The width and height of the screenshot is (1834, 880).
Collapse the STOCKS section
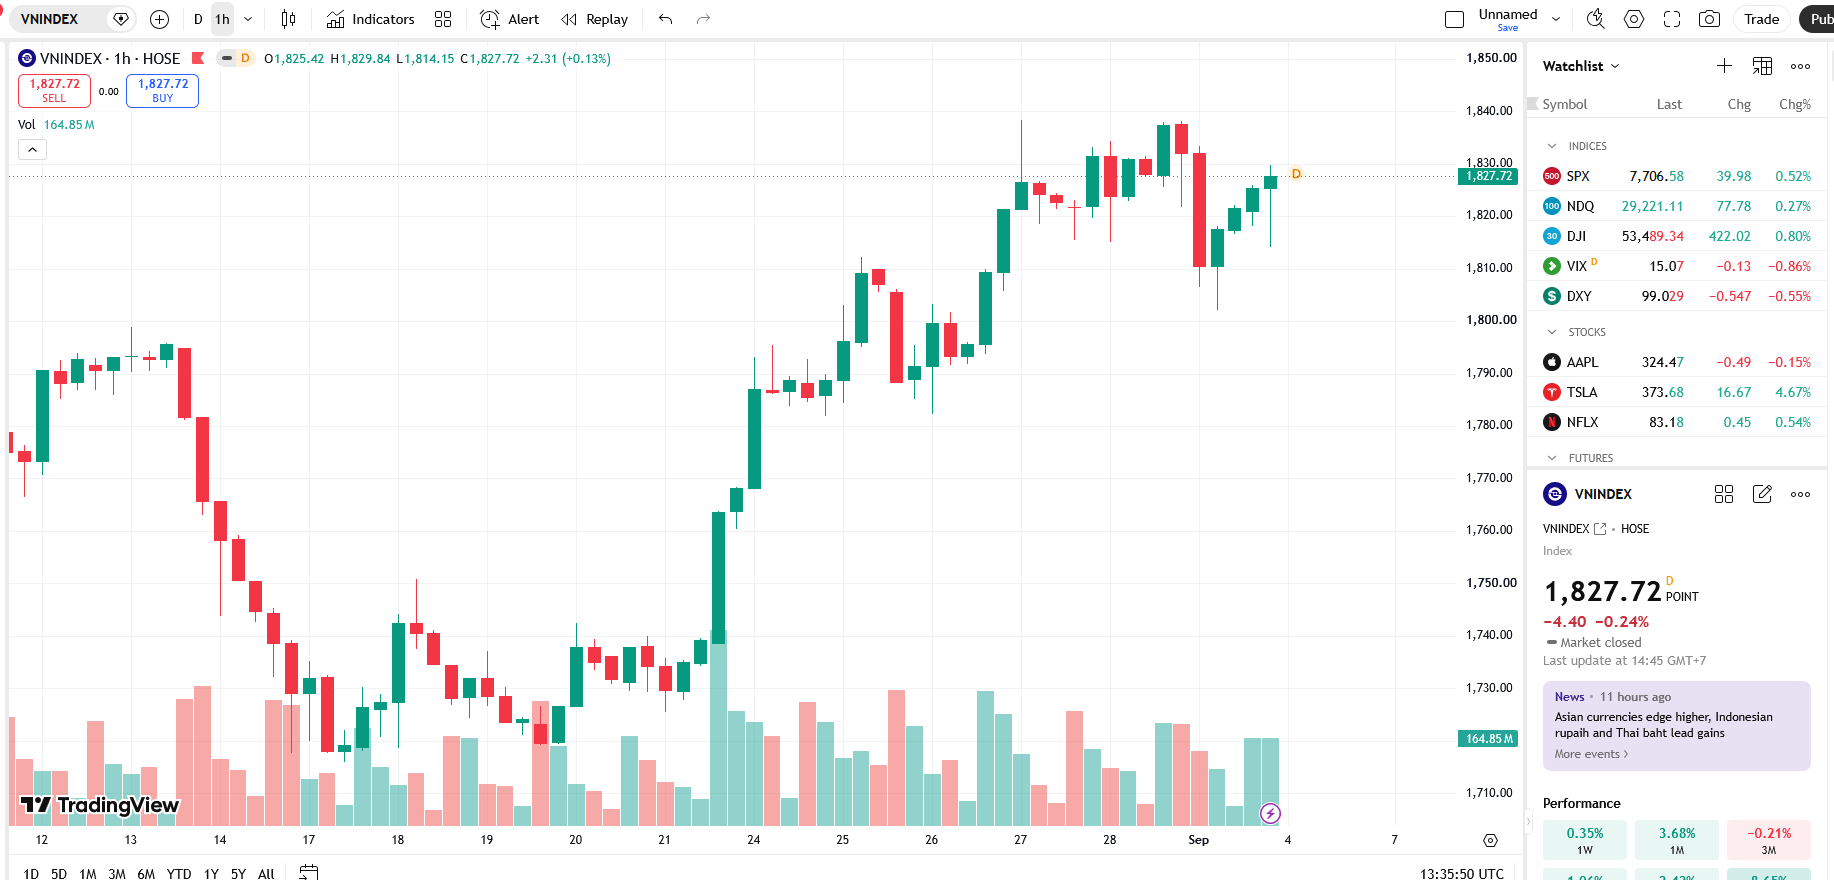(1552, 332)
